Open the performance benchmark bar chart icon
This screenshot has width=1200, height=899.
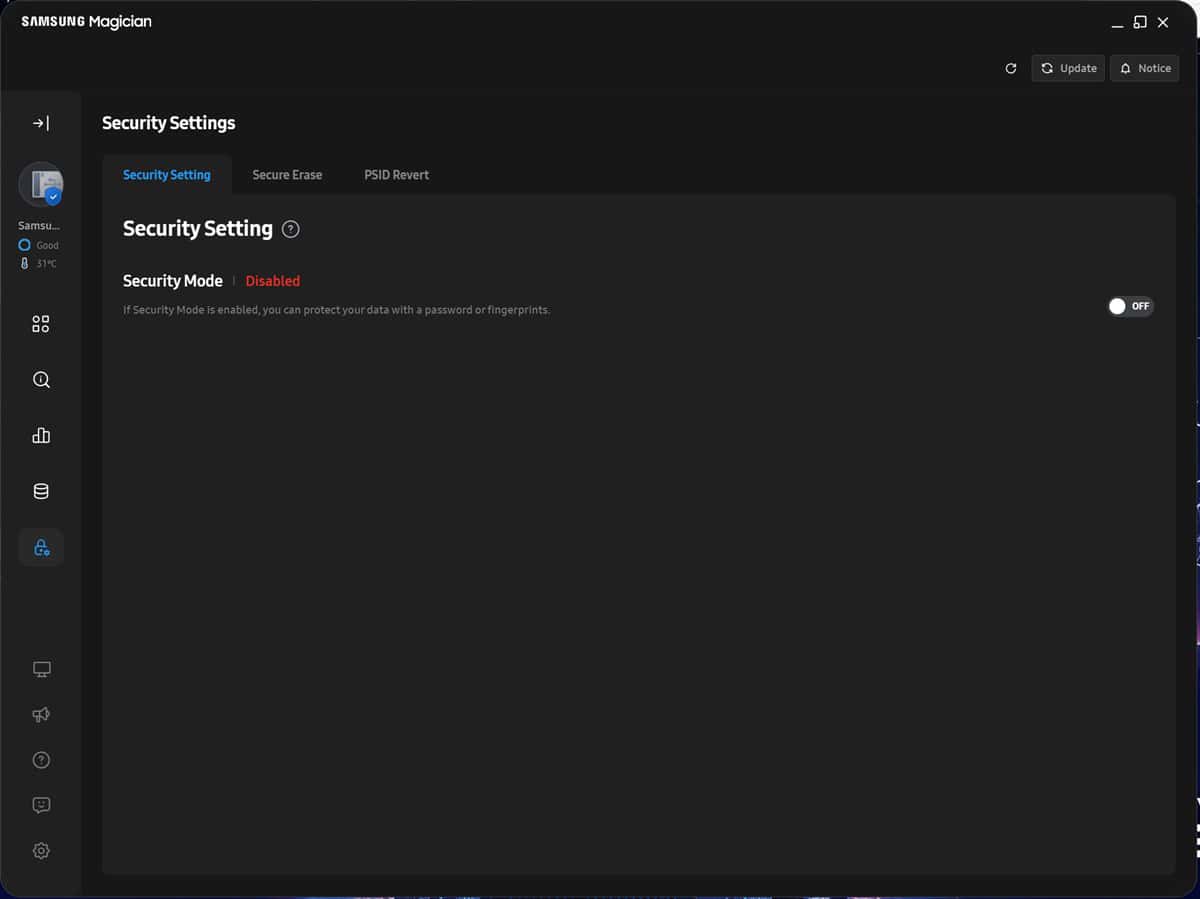click(41, 436)
